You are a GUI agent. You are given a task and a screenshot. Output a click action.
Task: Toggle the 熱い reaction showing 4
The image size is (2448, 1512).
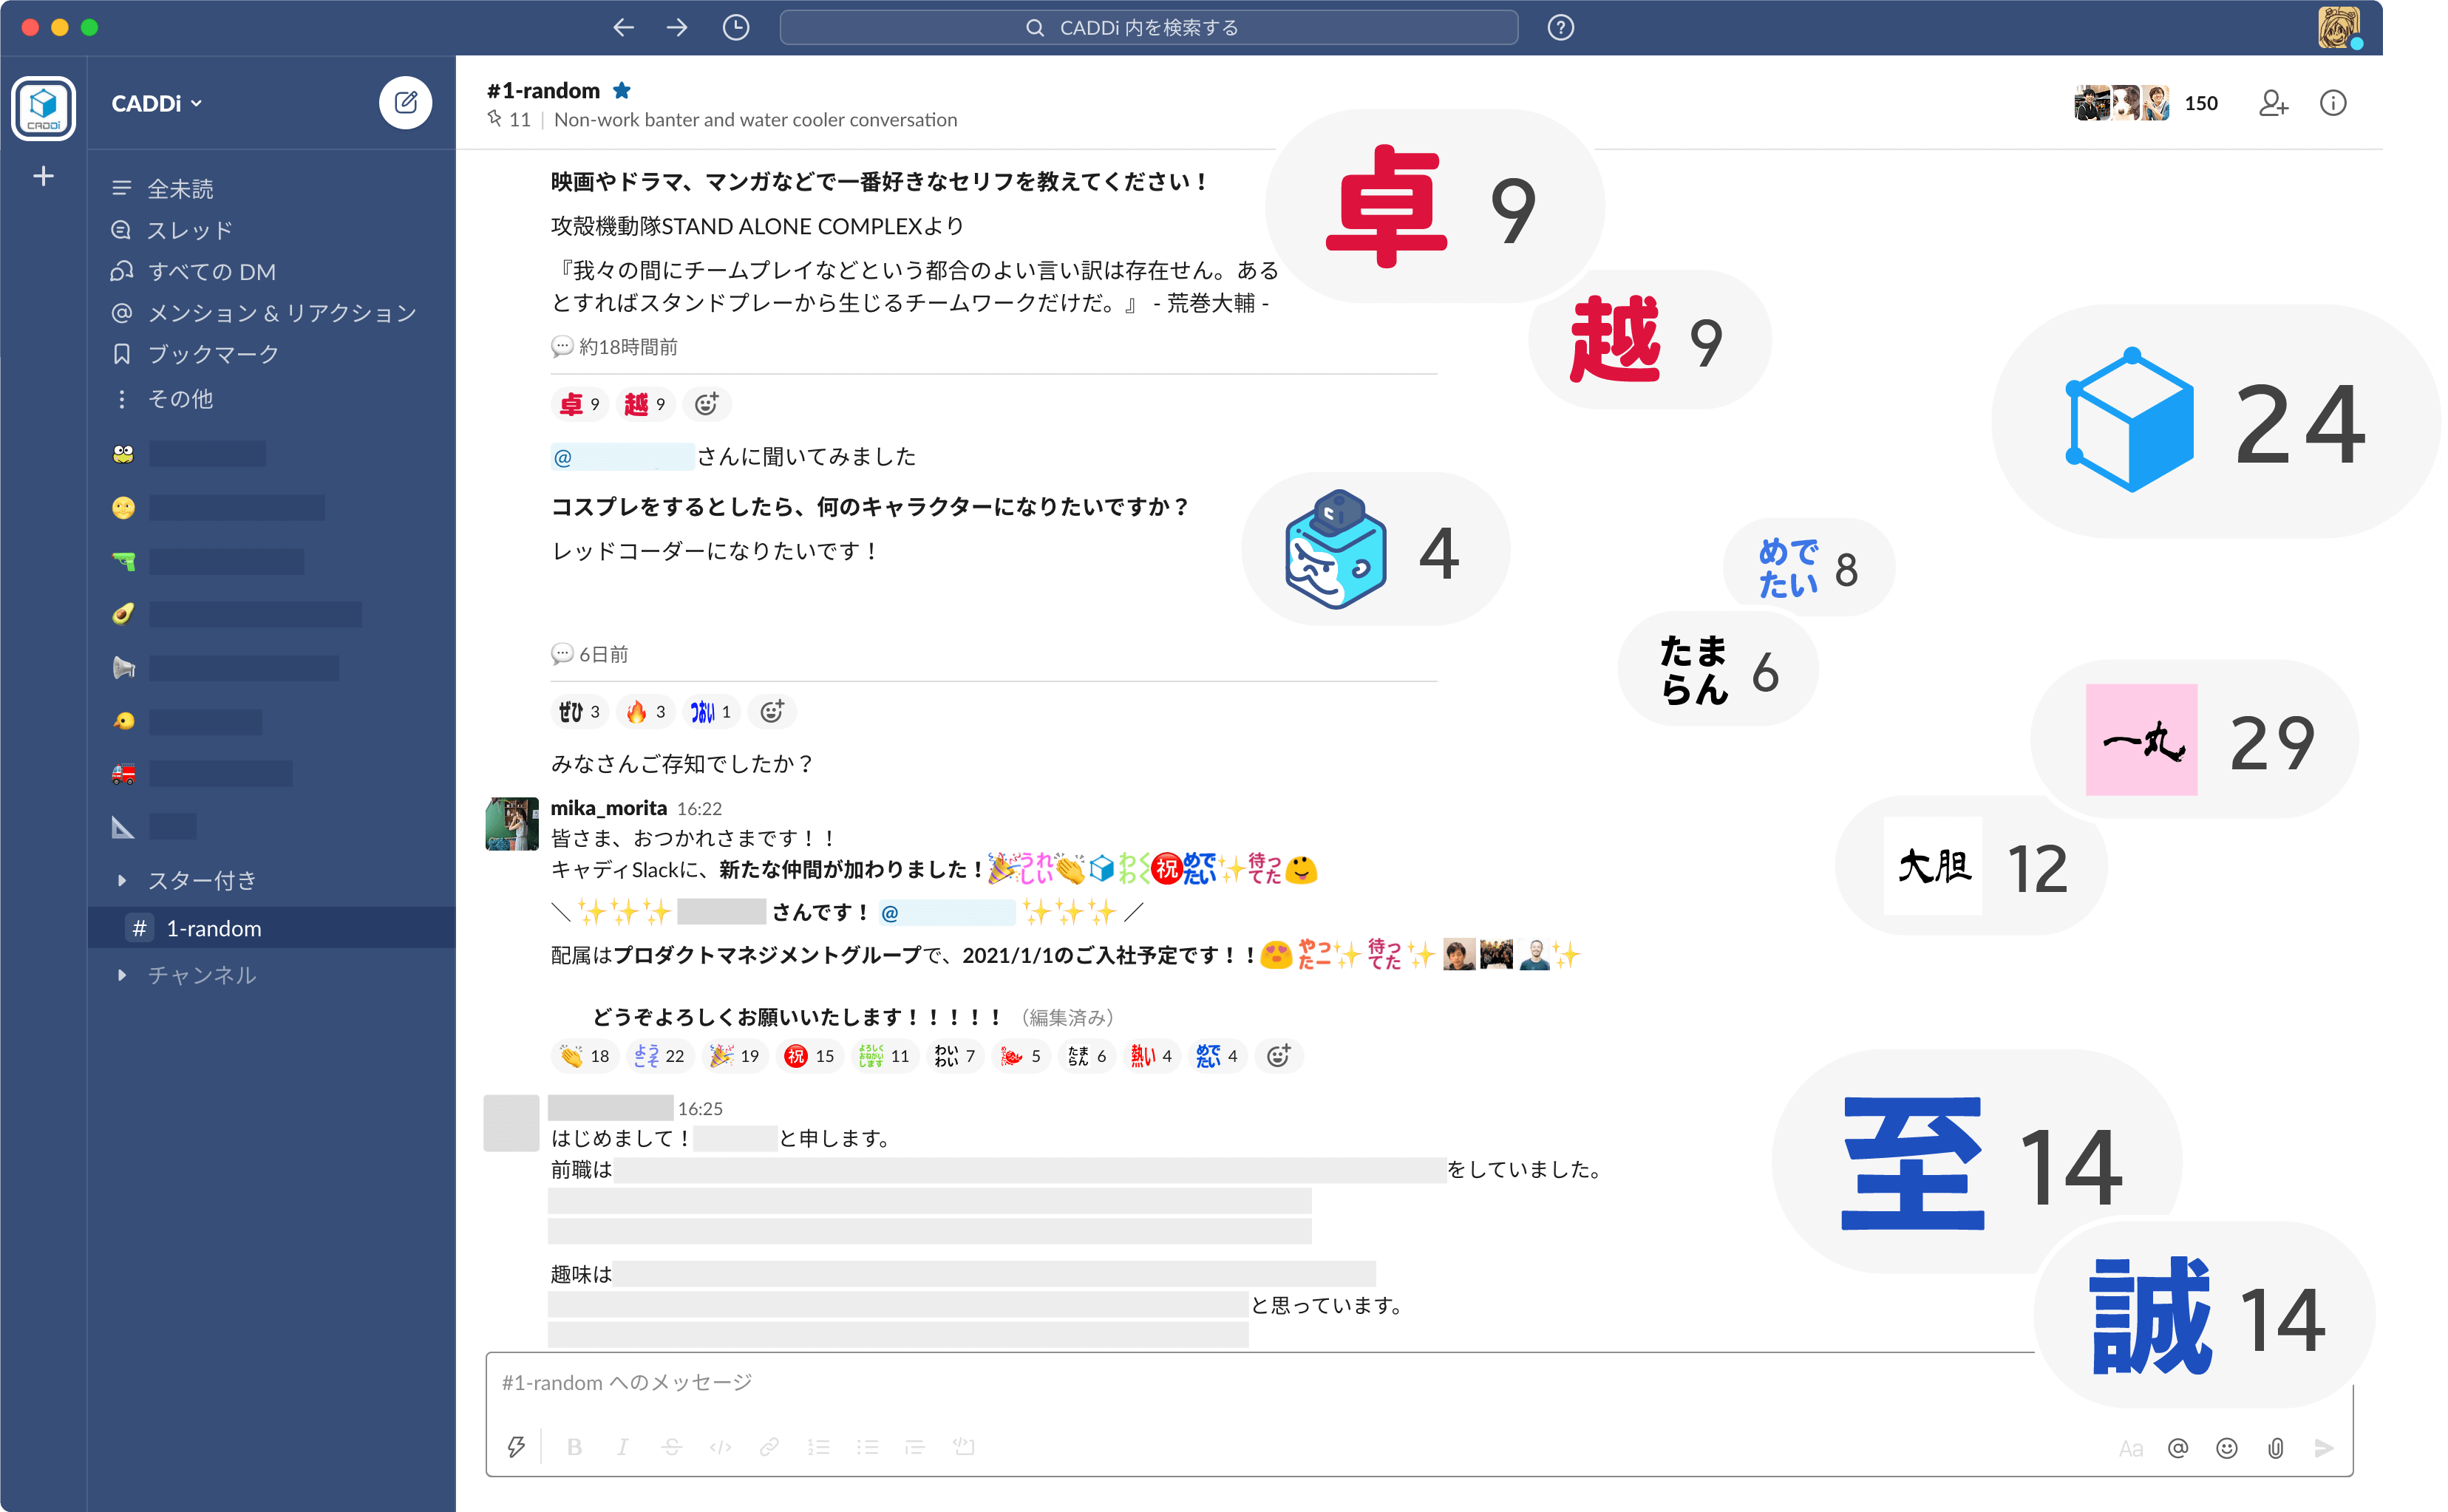click(x=1151, y=1056)
